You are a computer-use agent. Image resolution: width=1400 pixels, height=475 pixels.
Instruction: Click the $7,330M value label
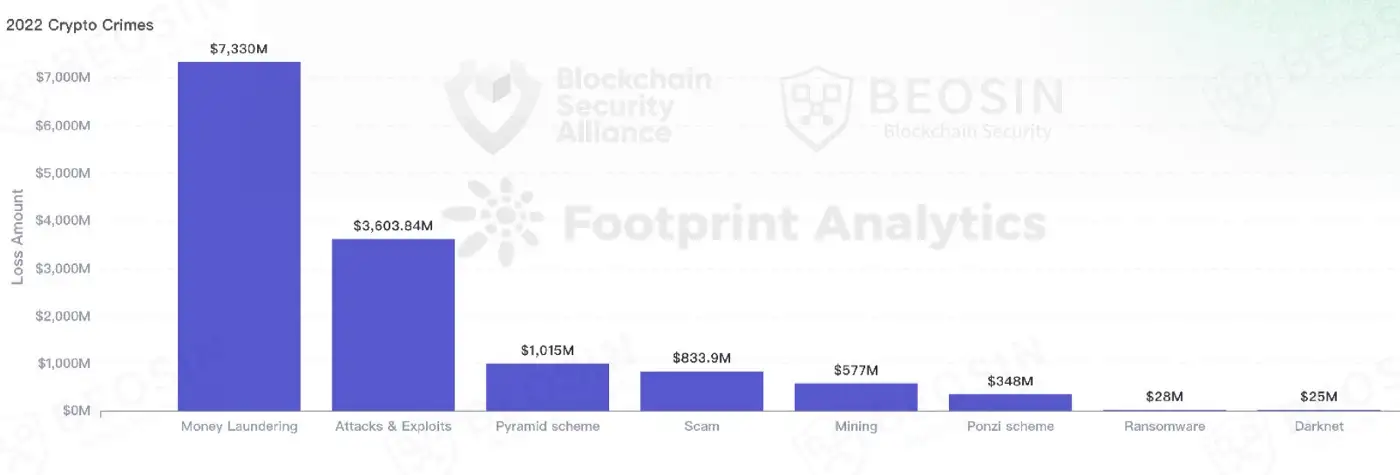[239, 48]
